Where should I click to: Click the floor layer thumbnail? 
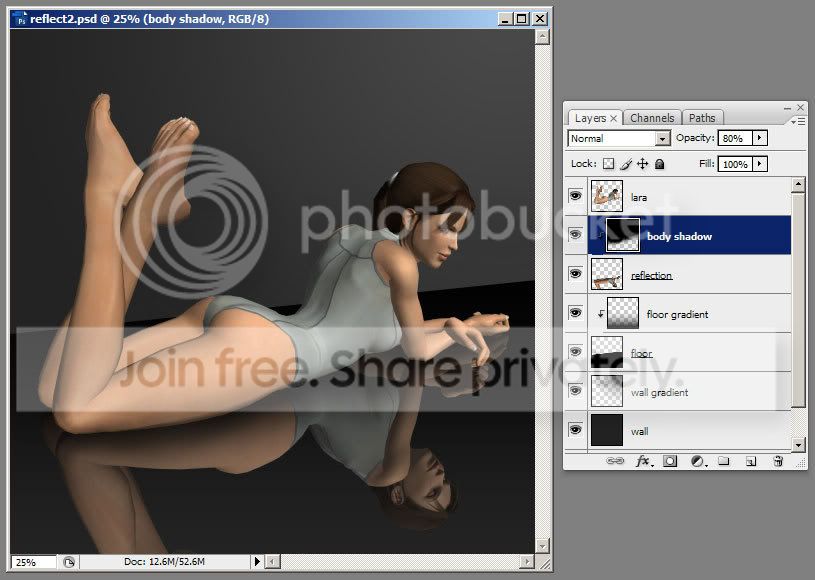pyautogui.click(x=607, y=352)
